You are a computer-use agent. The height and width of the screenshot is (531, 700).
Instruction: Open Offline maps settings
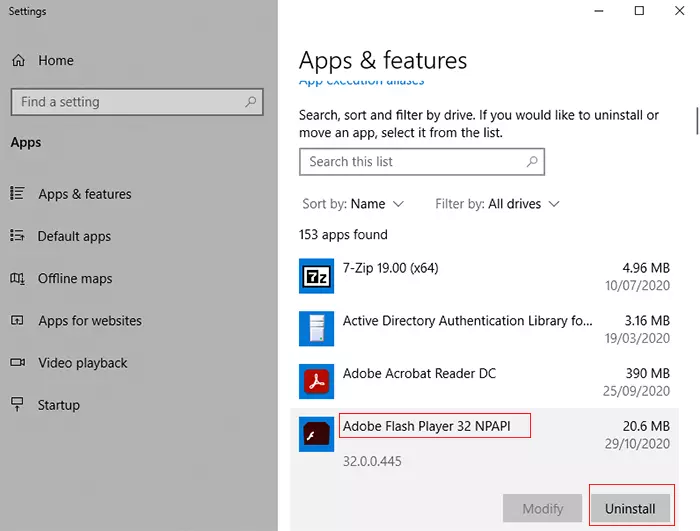(75, 279)
